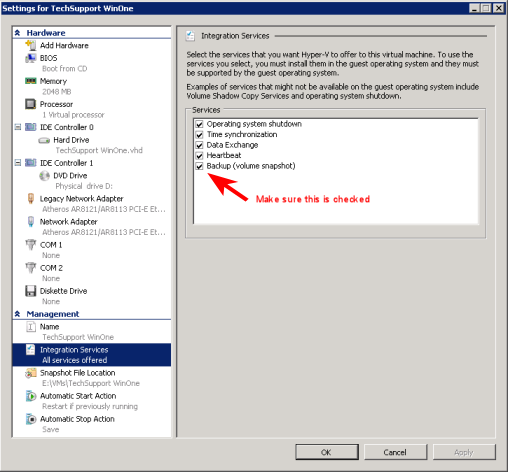
Task: Click the IDE Controller 1 icon
Action: pos(31,163)
